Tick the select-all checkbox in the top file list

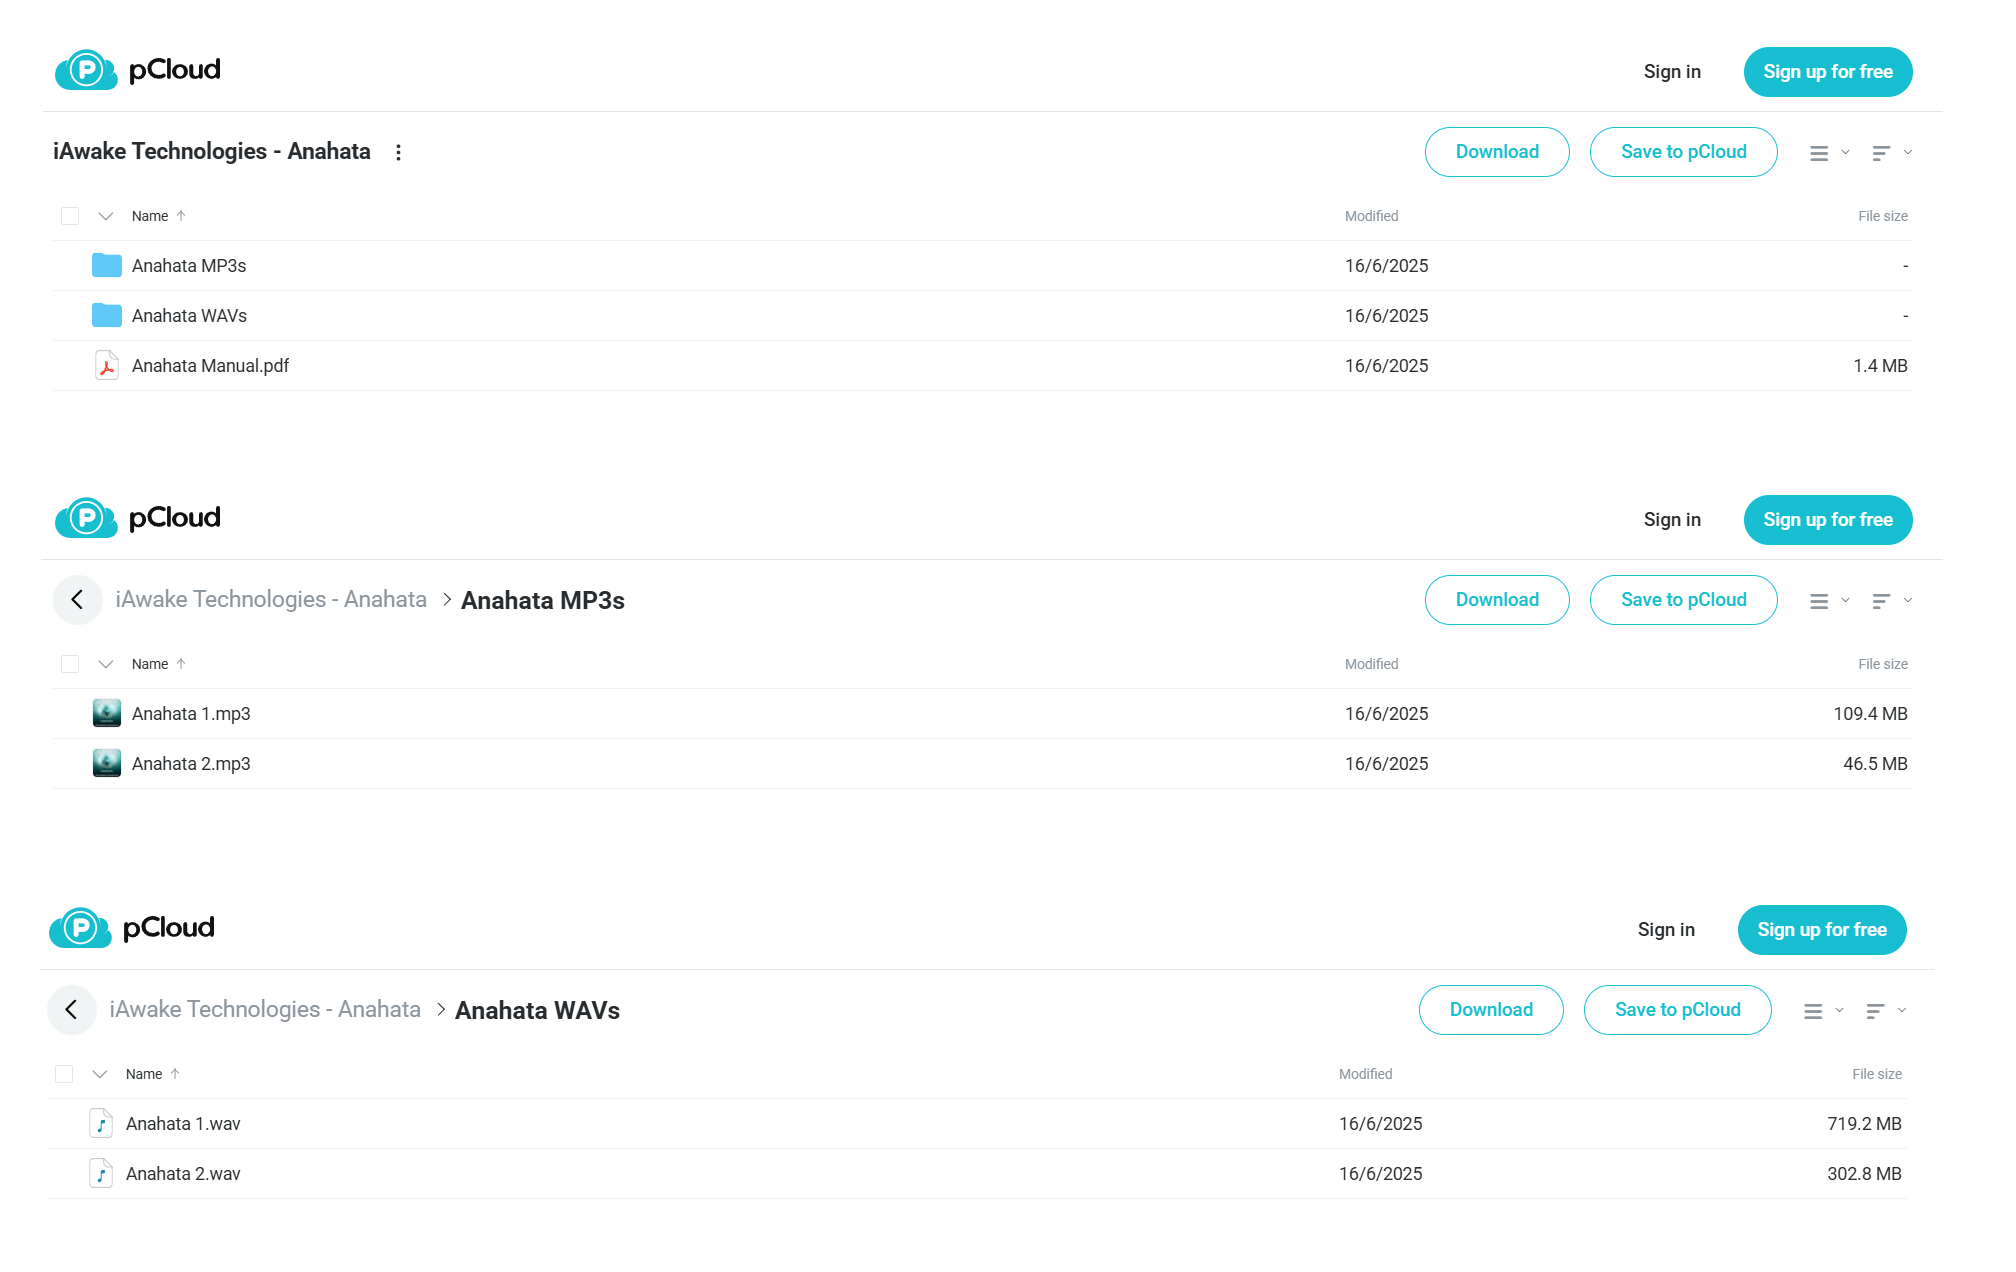(70, 216)
